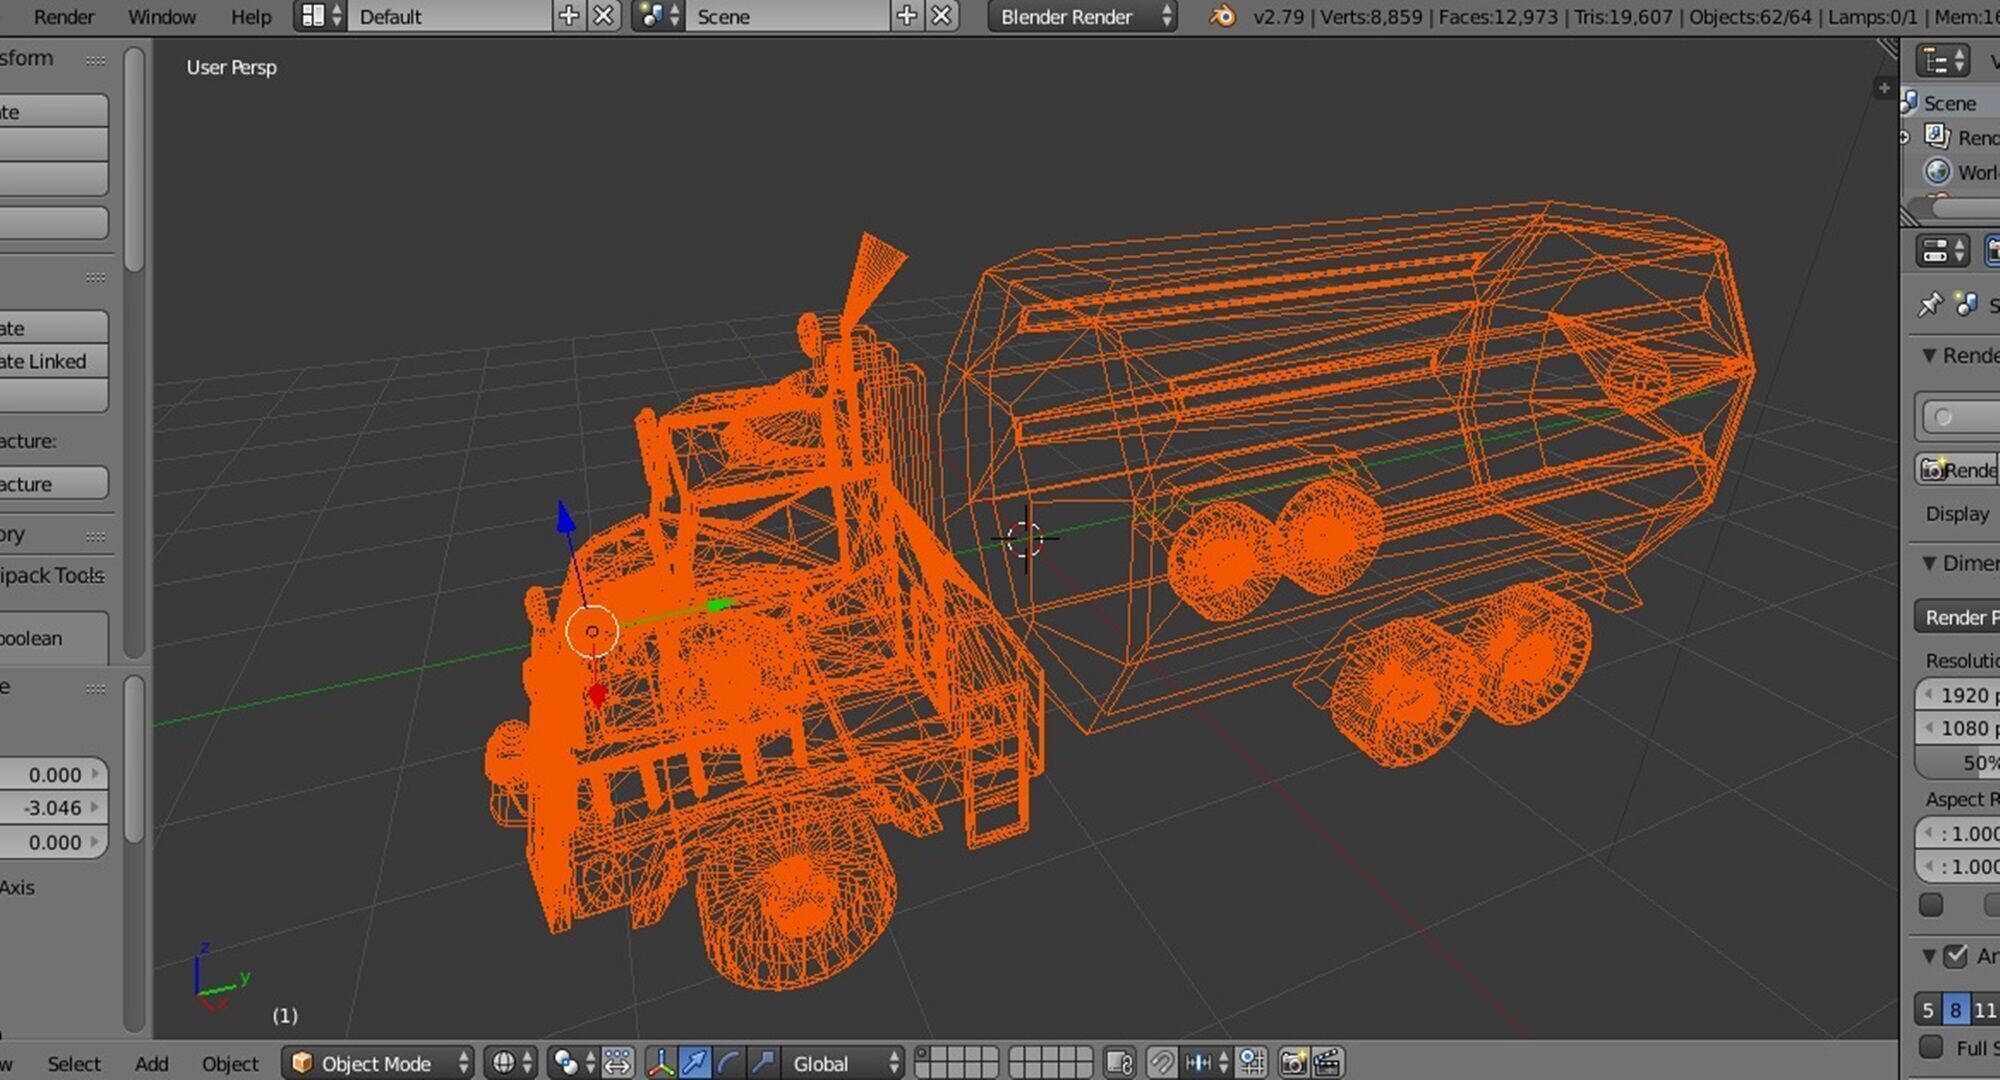Click scene icon in properties breadcrumb

(x=1967, y=304)
